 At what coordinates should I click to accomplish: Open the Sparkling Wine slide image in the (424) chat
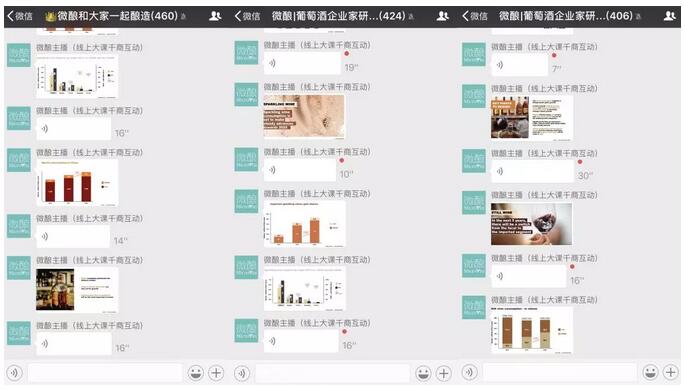(304, 117)
